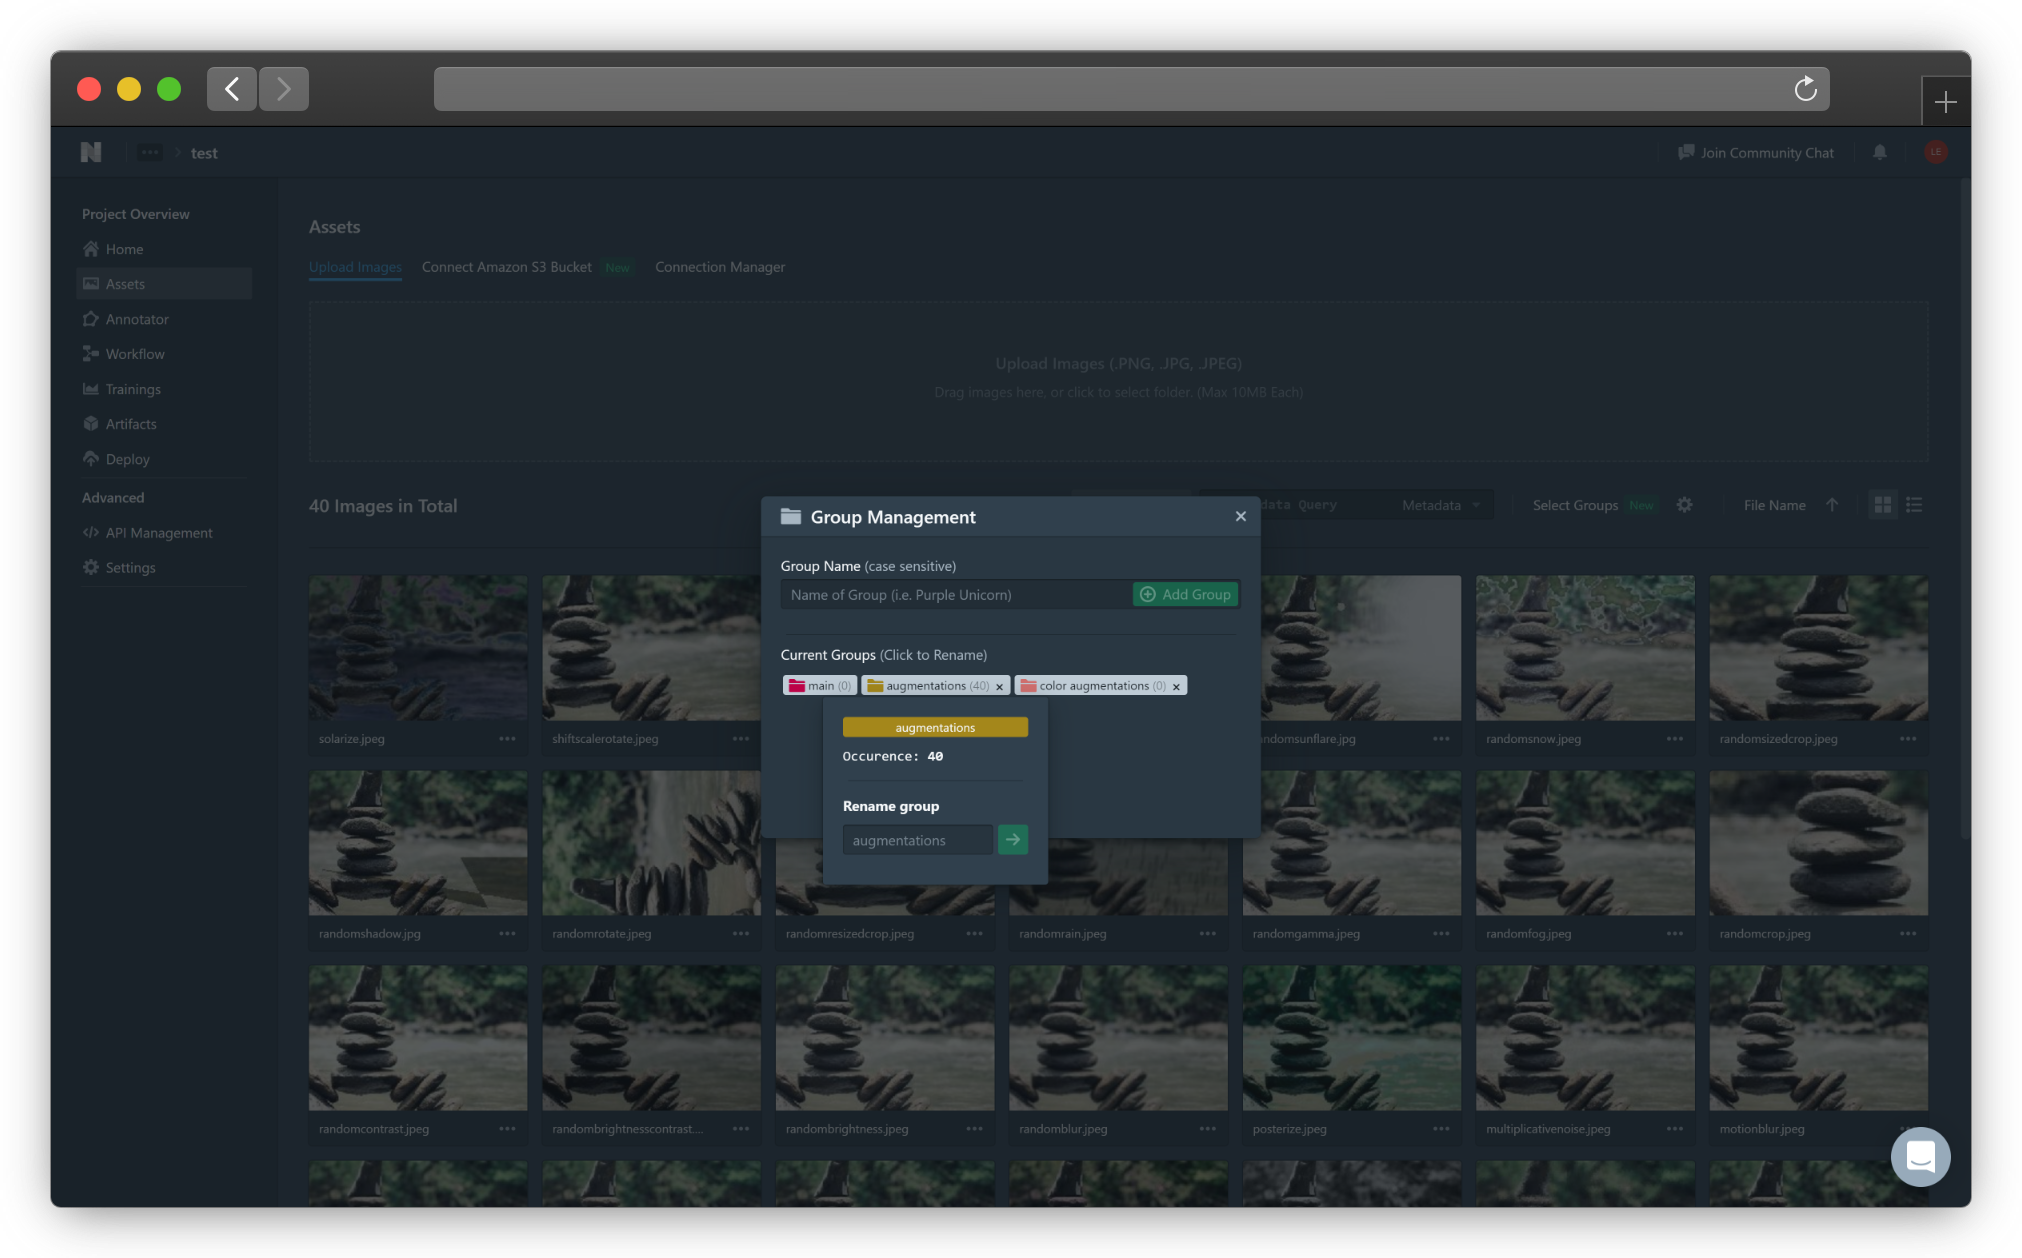
Task: Open the support chat bubble widget
Action: [x=1920, y=1156]
